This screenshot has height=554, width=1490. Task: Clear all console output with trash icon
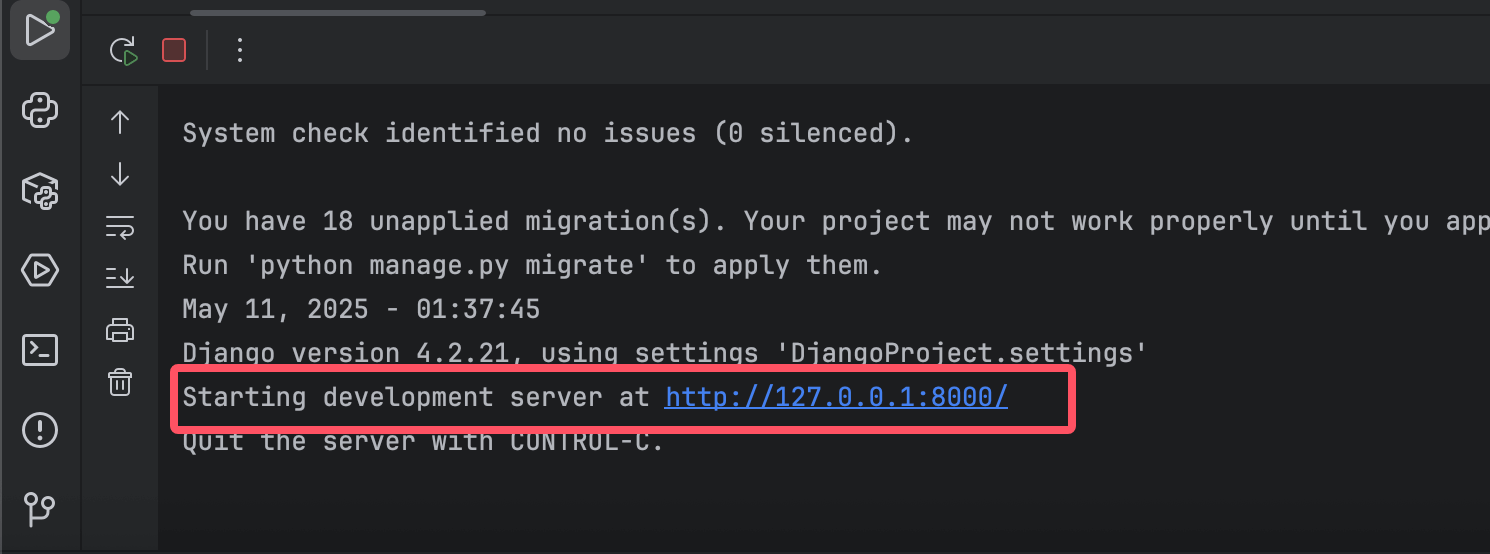(120, 382)
